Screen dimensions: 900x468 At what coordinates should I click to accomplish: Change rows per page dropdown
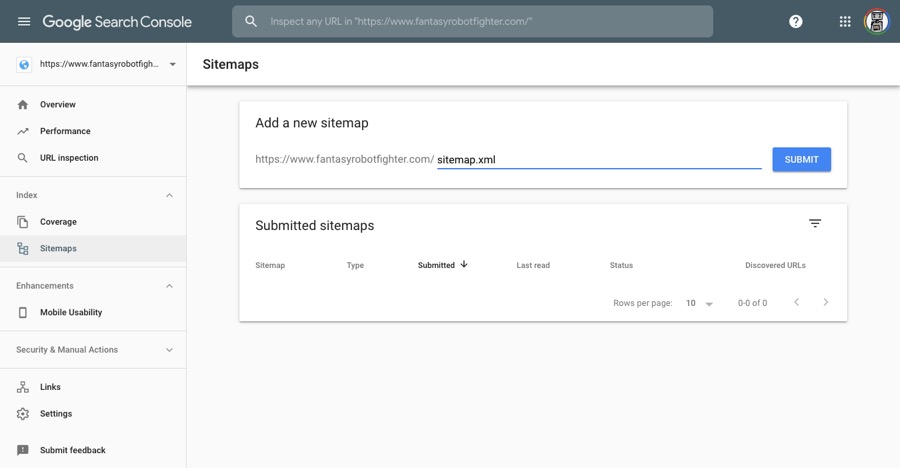click(x=699, y=303)
